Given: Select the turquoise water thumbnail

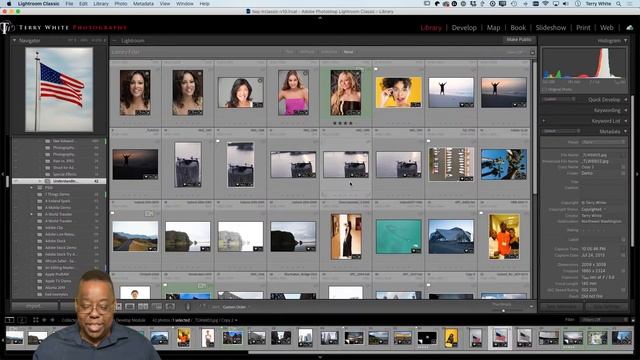Looking at the screenshot, I should (398, 236).
